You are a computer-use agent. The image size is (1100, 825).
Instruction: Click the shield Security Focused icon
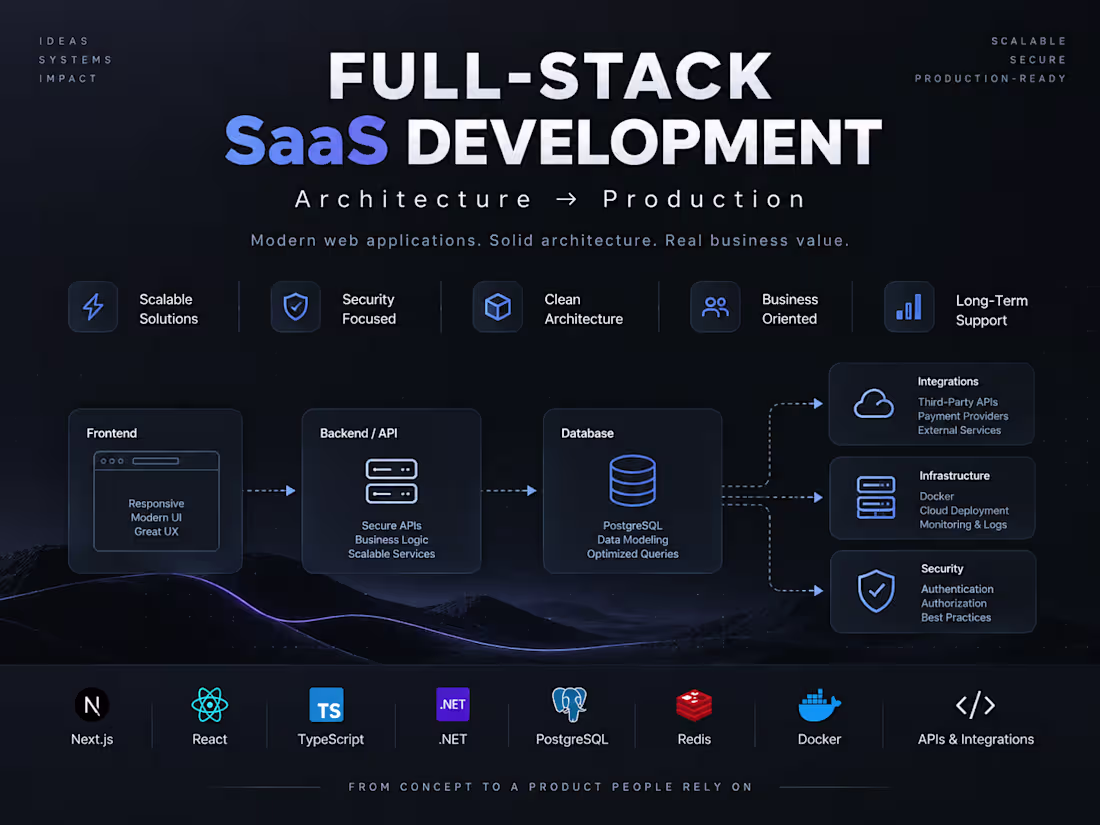coord(295,307)
